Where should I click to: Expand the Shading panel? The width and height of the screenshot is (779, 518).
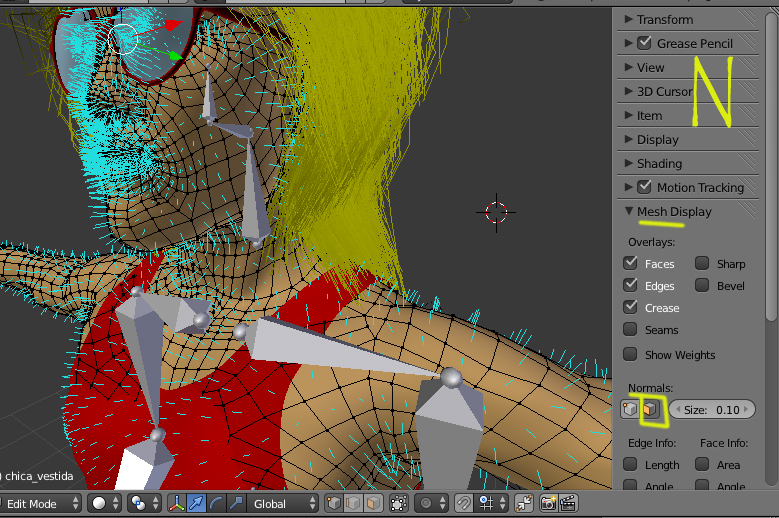tap(659, 163)
